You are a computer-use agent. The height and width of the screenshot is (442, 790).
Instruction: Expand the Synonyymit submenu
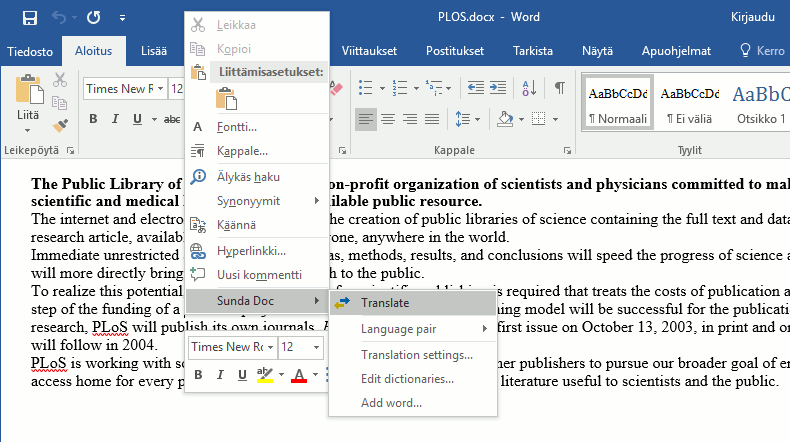pyautogui.click(x=257, y=201)
